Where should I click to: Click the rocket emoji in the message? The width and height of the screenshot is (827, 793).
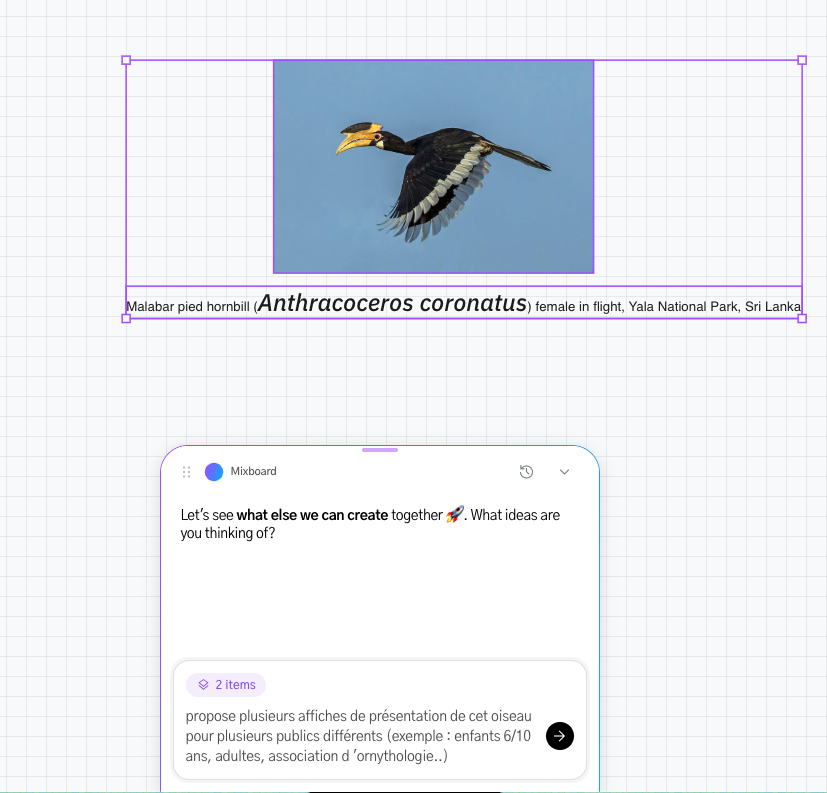(455, 514)
